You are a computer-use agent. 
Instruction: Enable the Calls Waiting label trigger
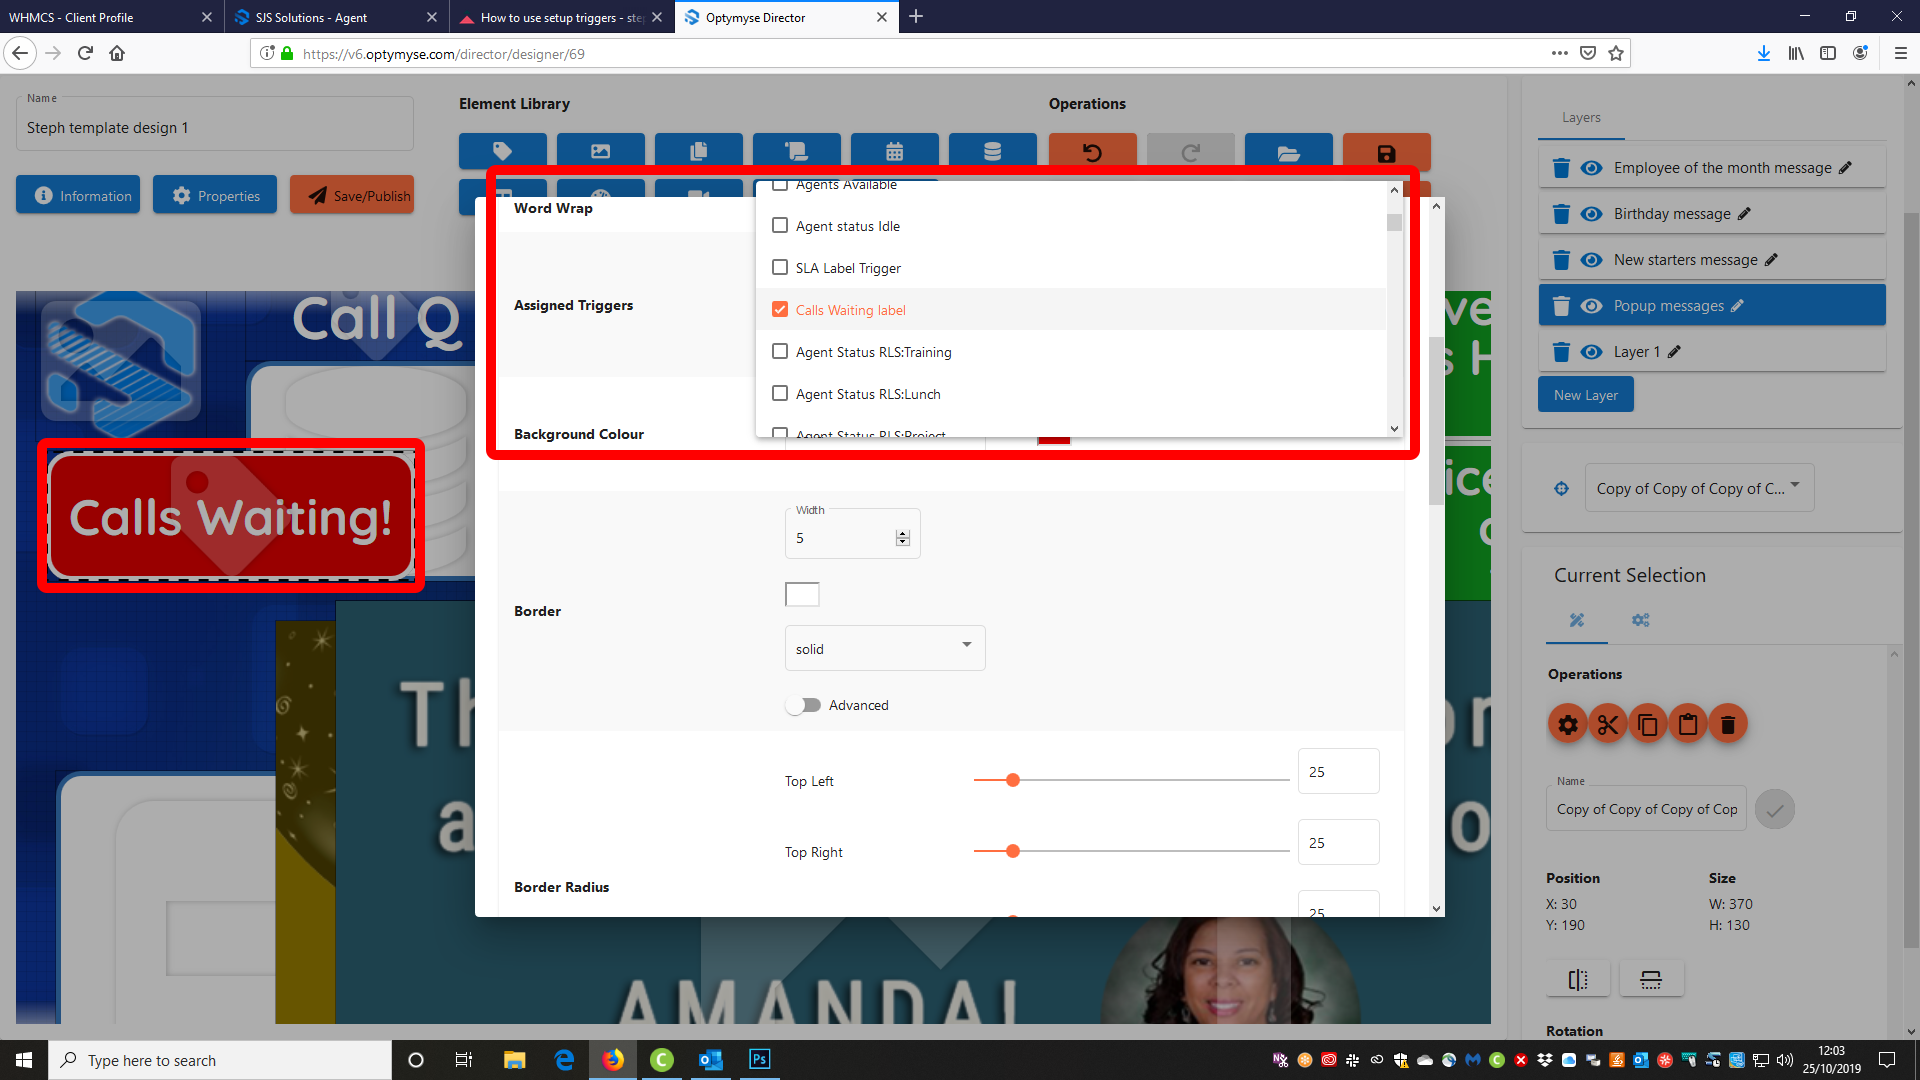click(779, 309)
